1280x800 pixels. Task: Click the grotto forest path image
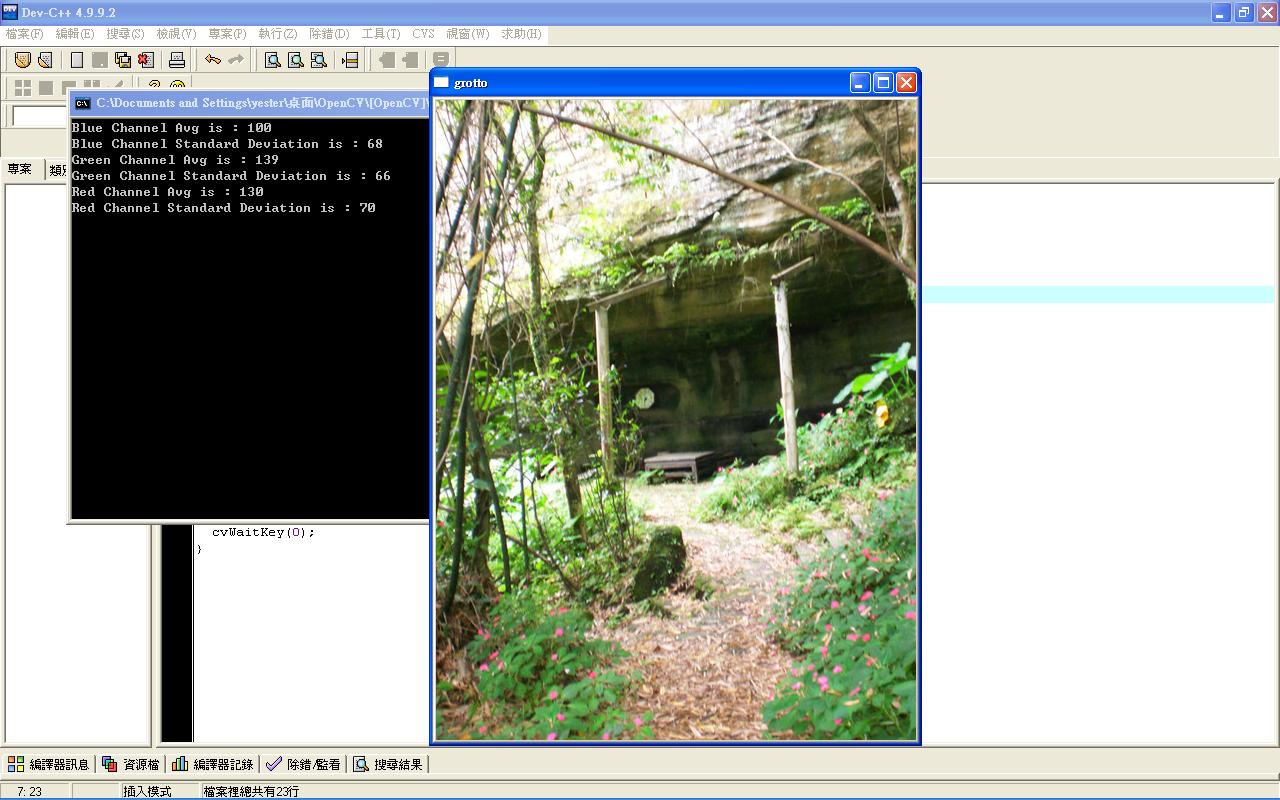[675, 419]
